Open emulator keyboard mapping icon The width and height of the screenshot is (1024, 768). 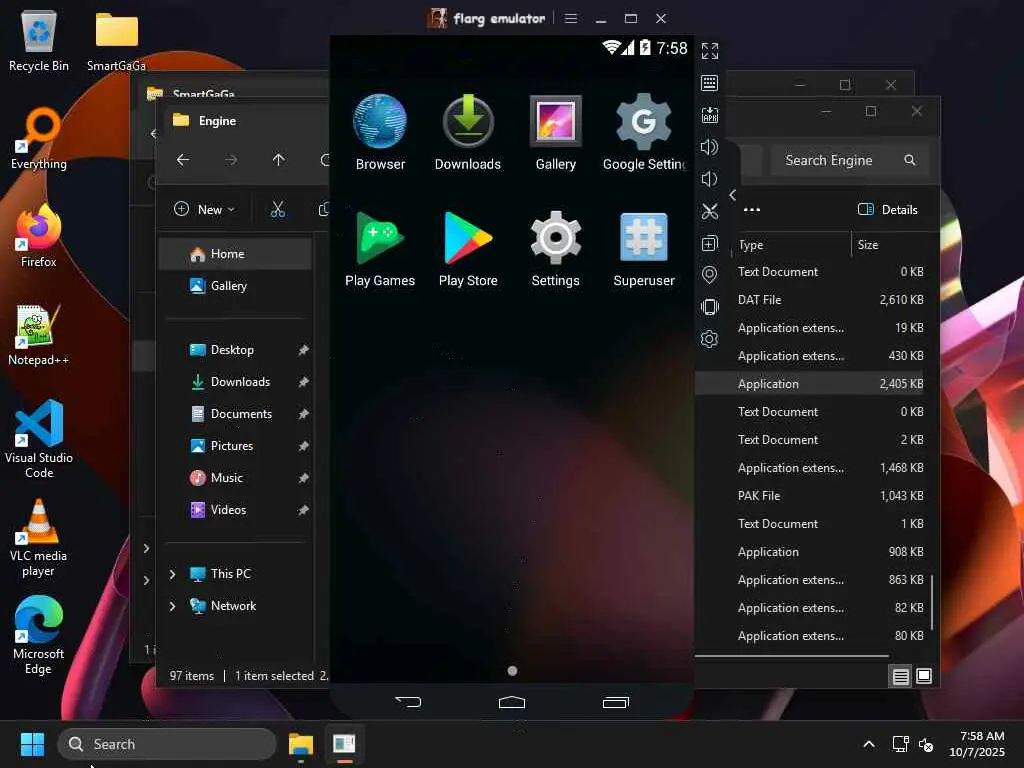point(710,83)
